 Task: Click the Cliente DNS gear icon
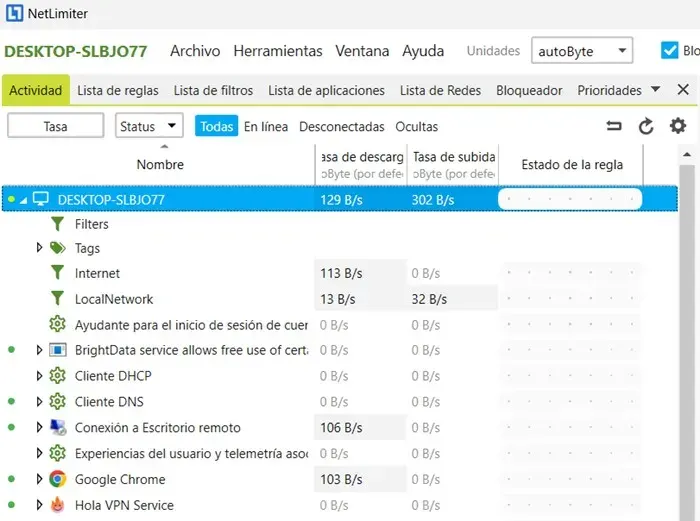click(x=57, y=402)
